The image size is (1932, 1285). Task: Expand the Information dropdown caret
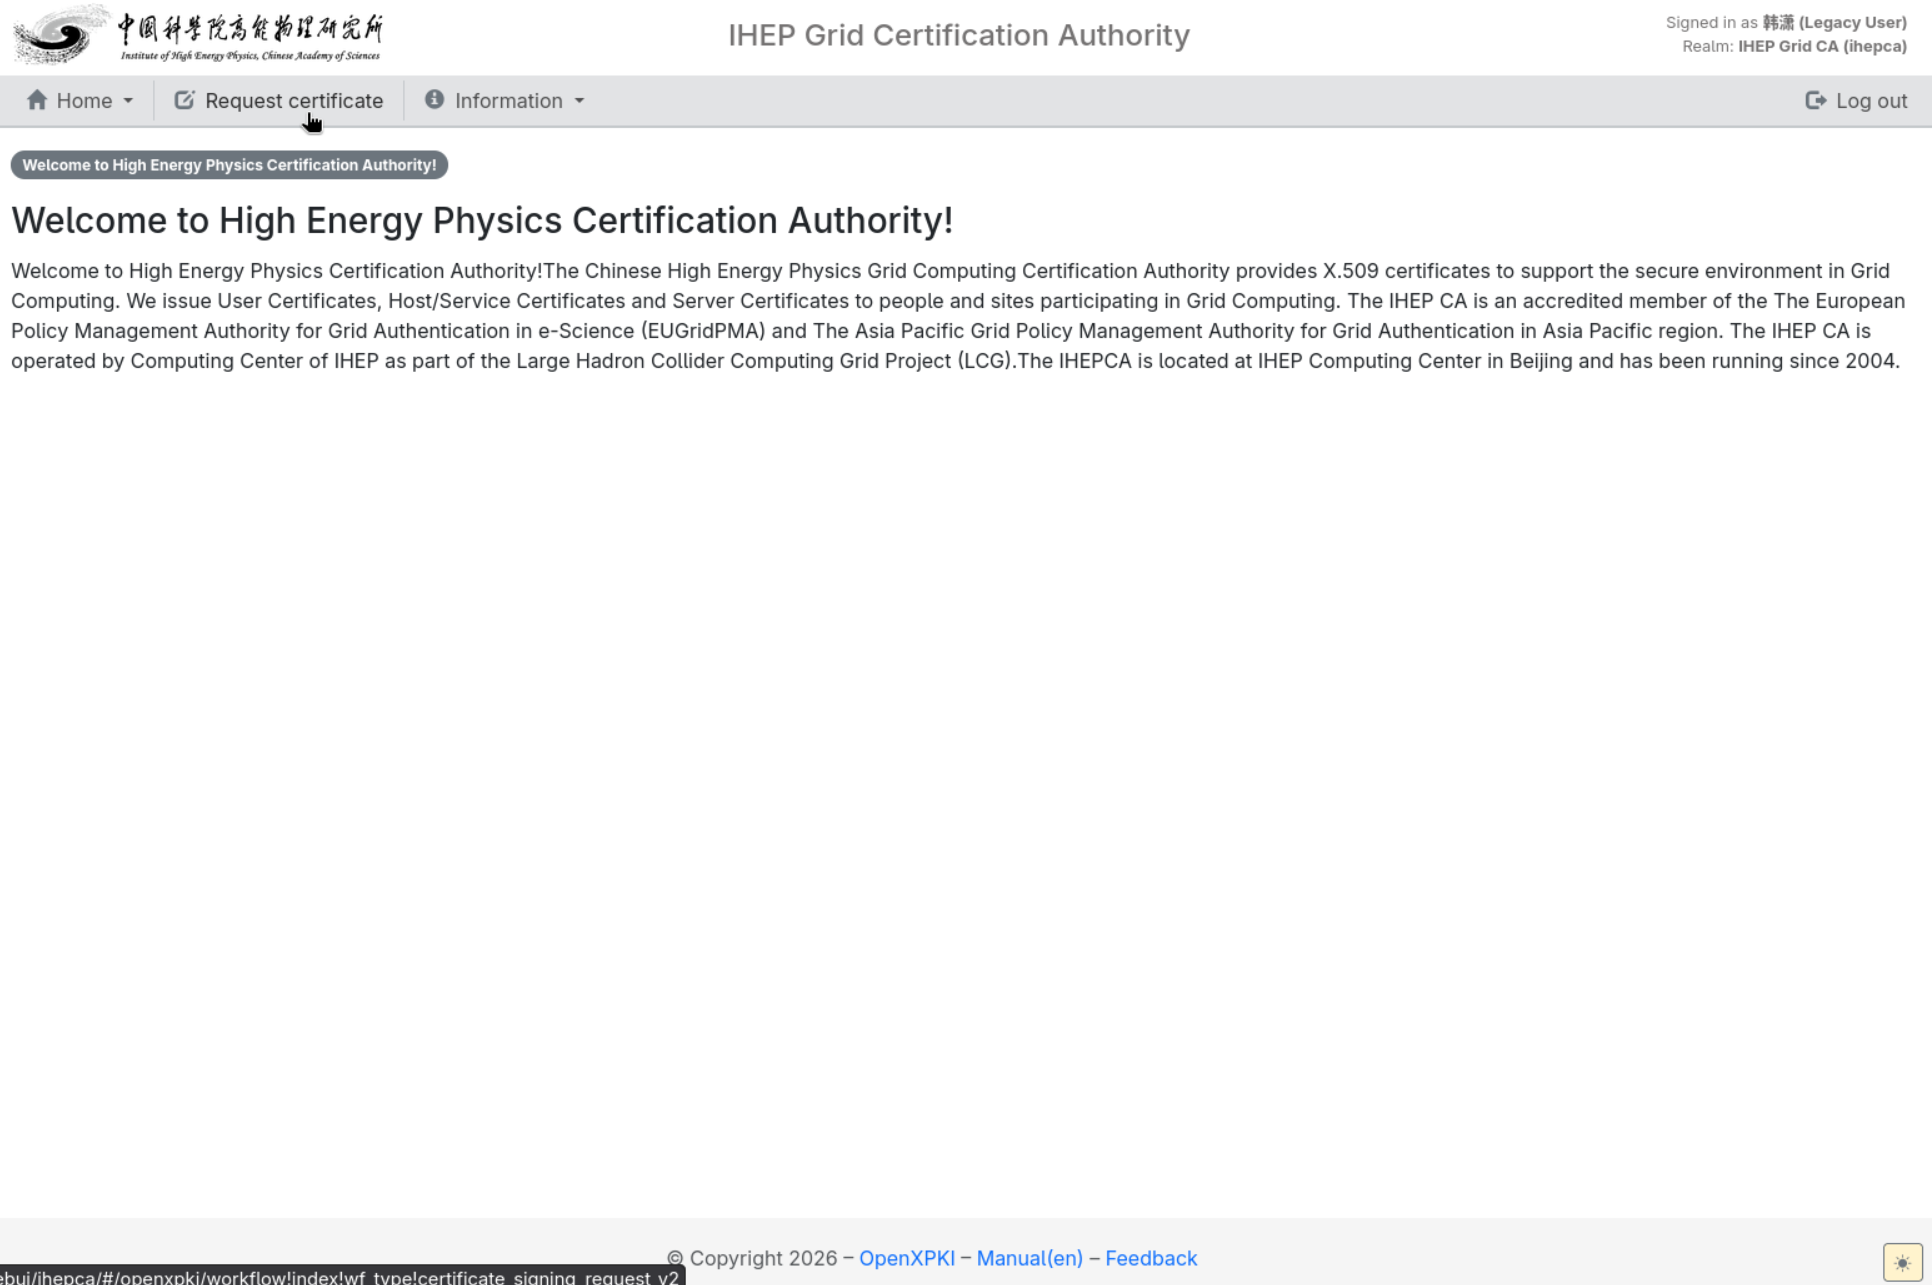[579, 101]
